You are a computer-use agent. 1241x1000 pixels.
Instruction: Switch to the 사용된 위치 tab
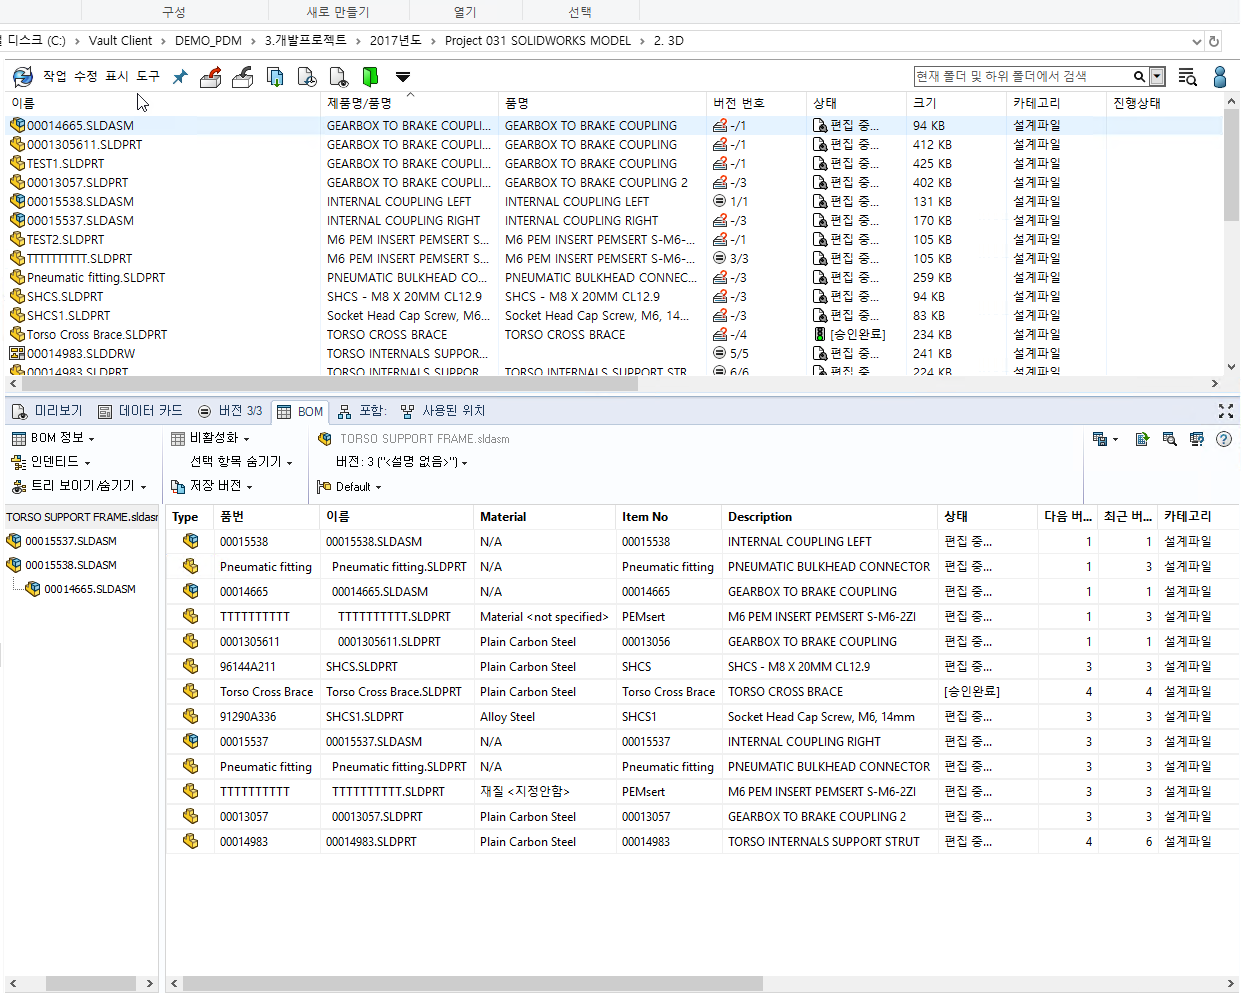[442, 411]
